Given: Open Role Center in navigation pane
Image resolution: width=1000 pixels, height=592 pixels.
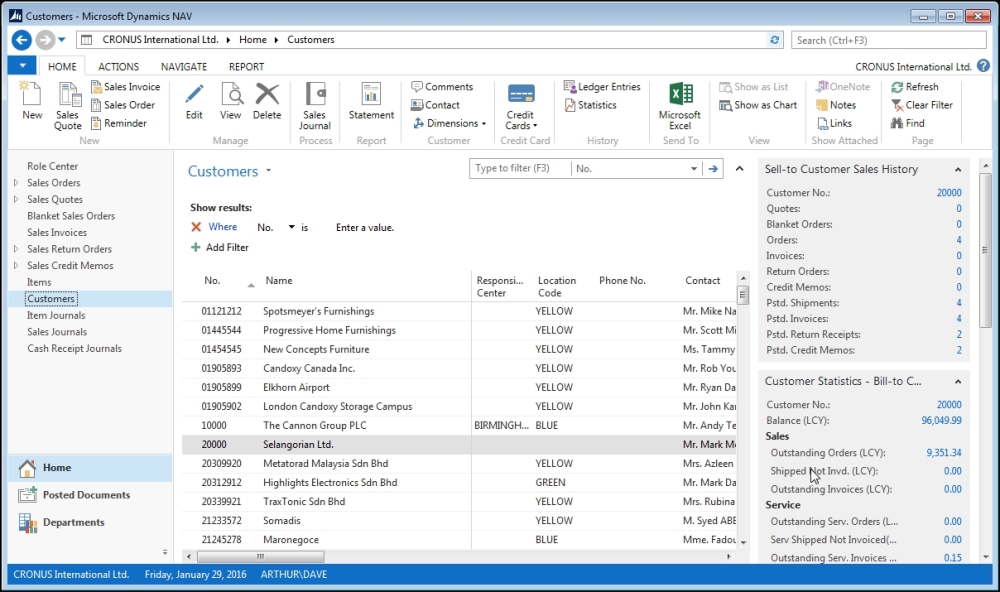Looking at the screenshot, I should coord(52,166).
